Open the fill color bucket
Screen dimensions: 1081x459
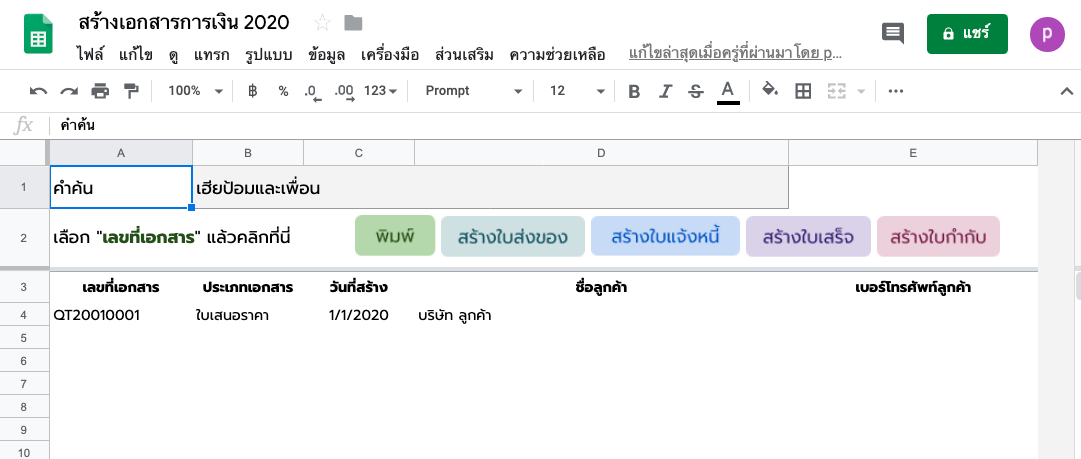pos(770,90)
